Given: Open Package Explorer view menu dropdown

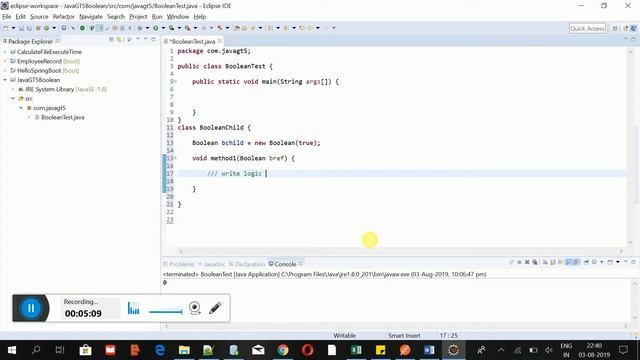Looking at the screenshot, I should (x=138, y=40).
